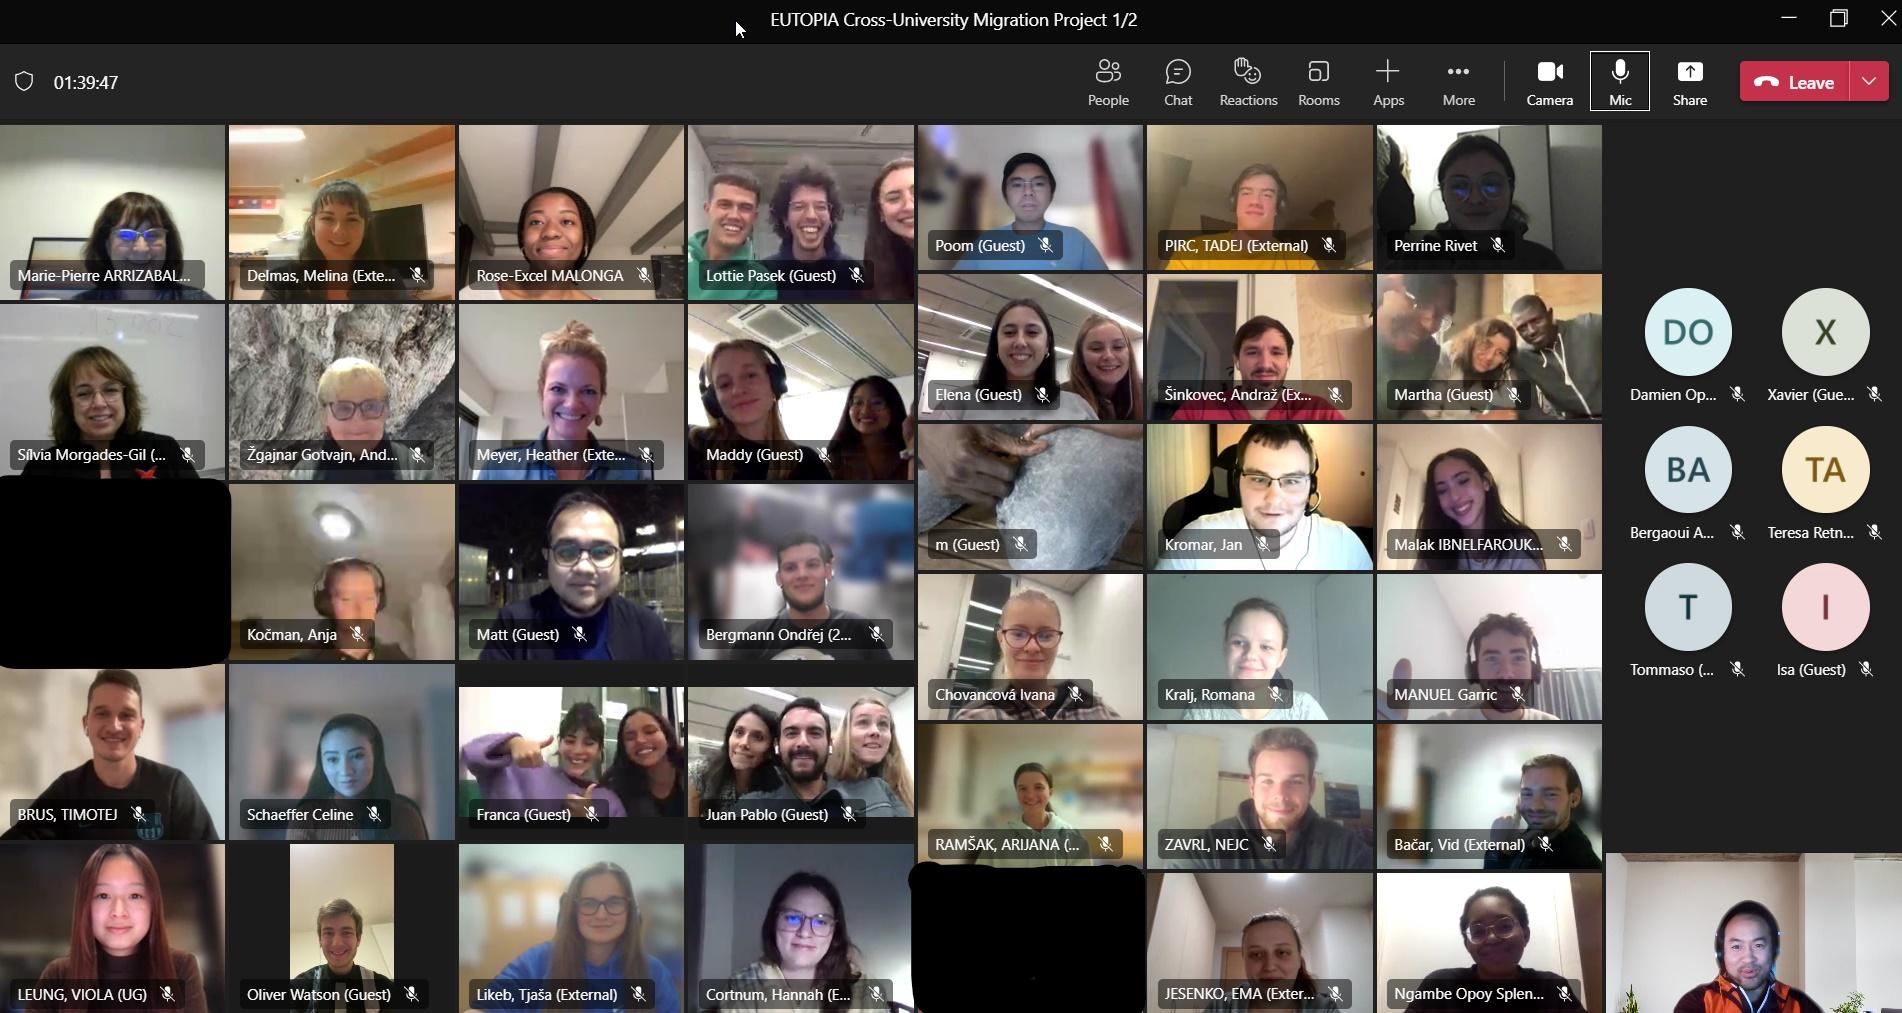Open the Reactions menu
Image resolution: width=1902 pixels, height=1013 pixels.
click(x=1248, y=82)
